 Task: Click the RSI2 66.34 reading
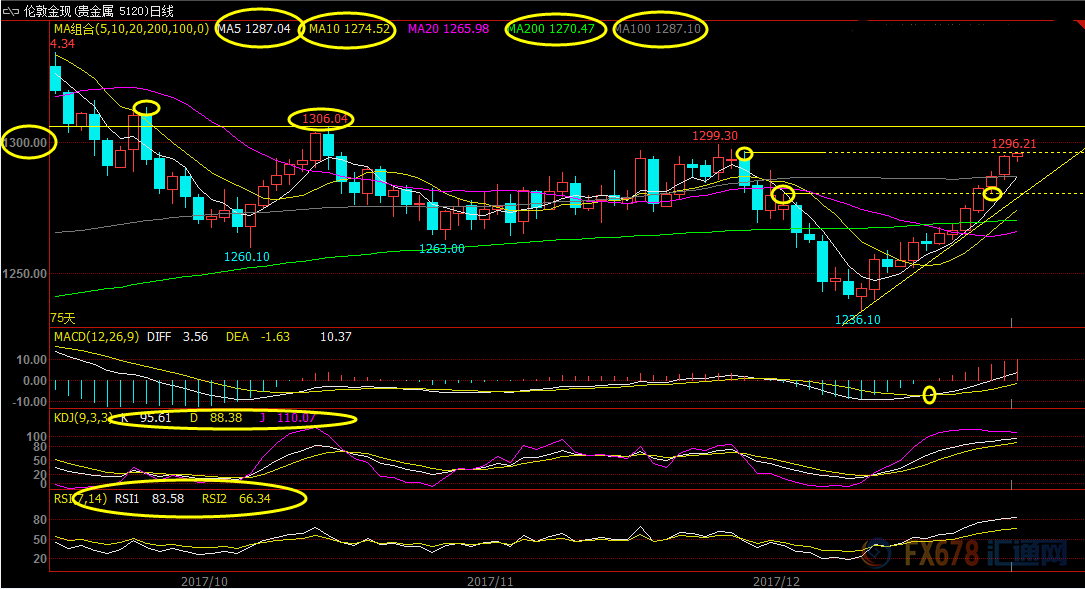coord(236,499)
